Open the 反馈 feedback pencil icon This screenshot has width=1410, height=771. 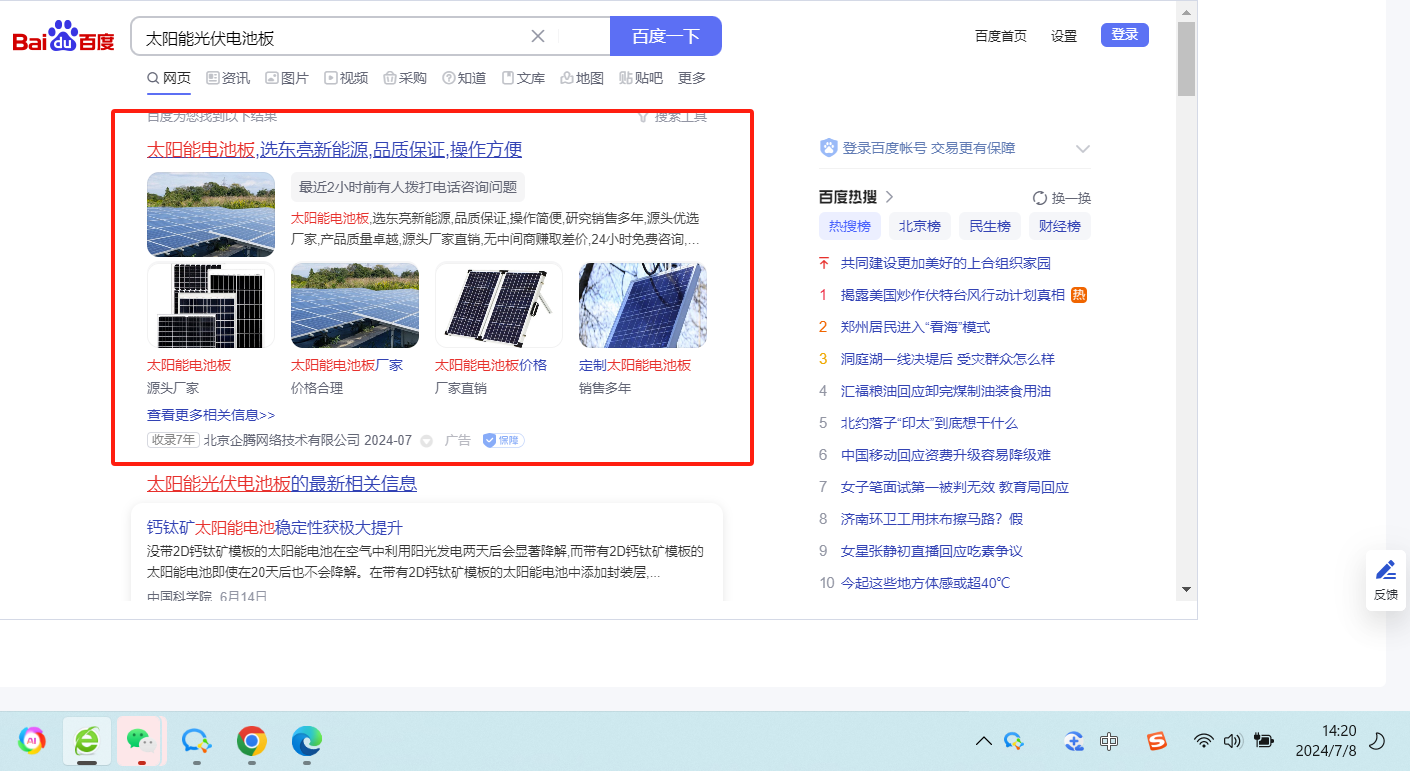[x=1385, y=570]
